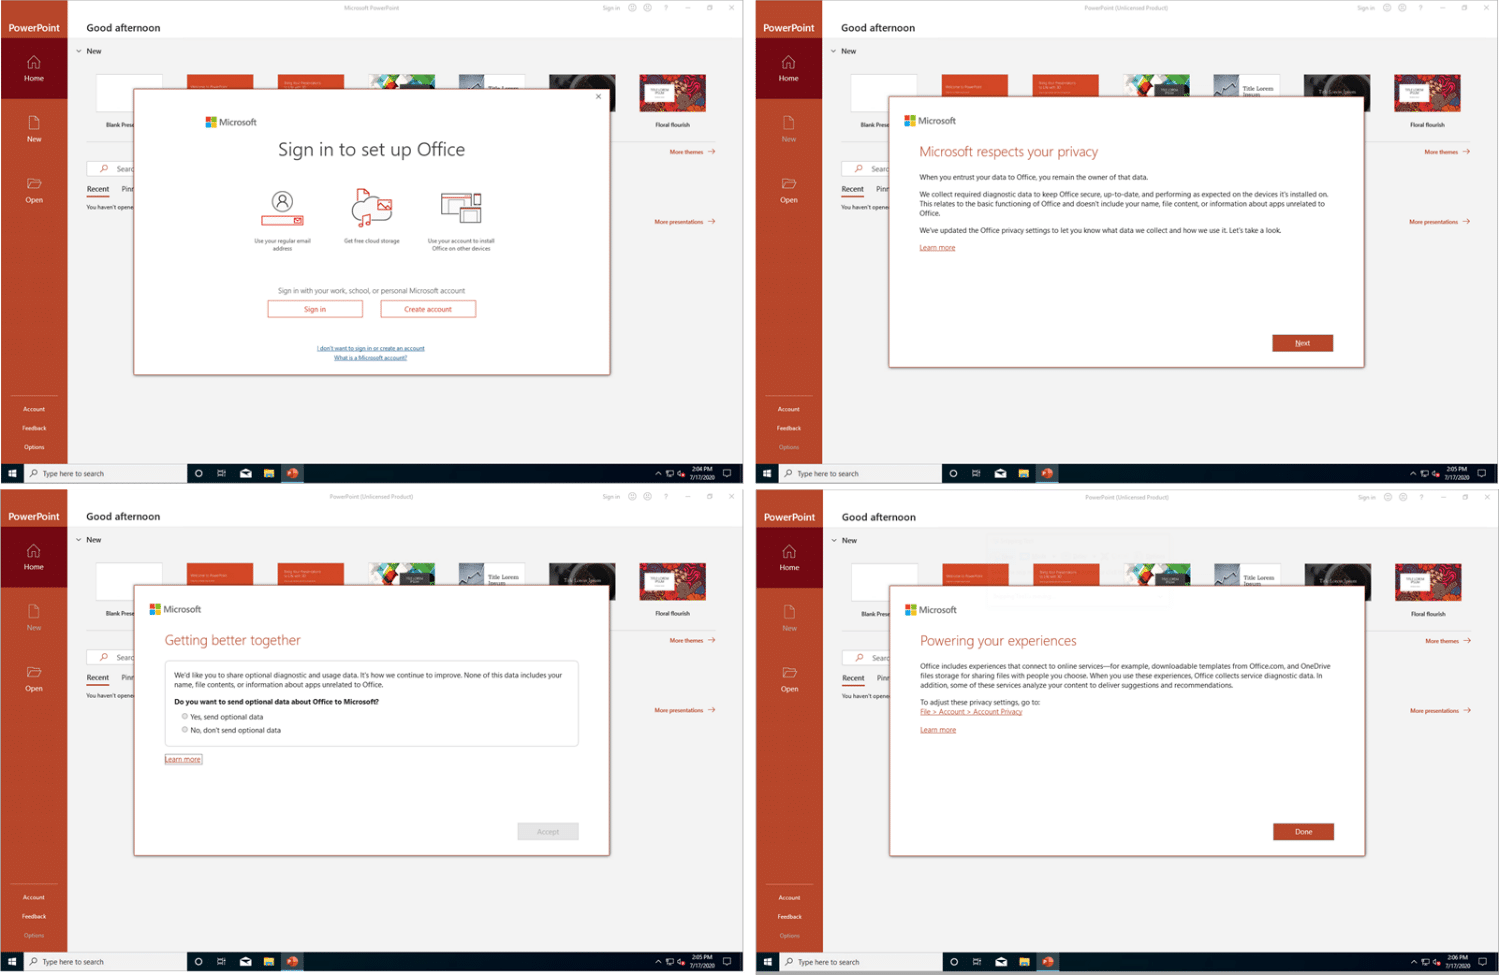Open File Explorer from the sign-in screenshot taskbar

coord(269,474)
